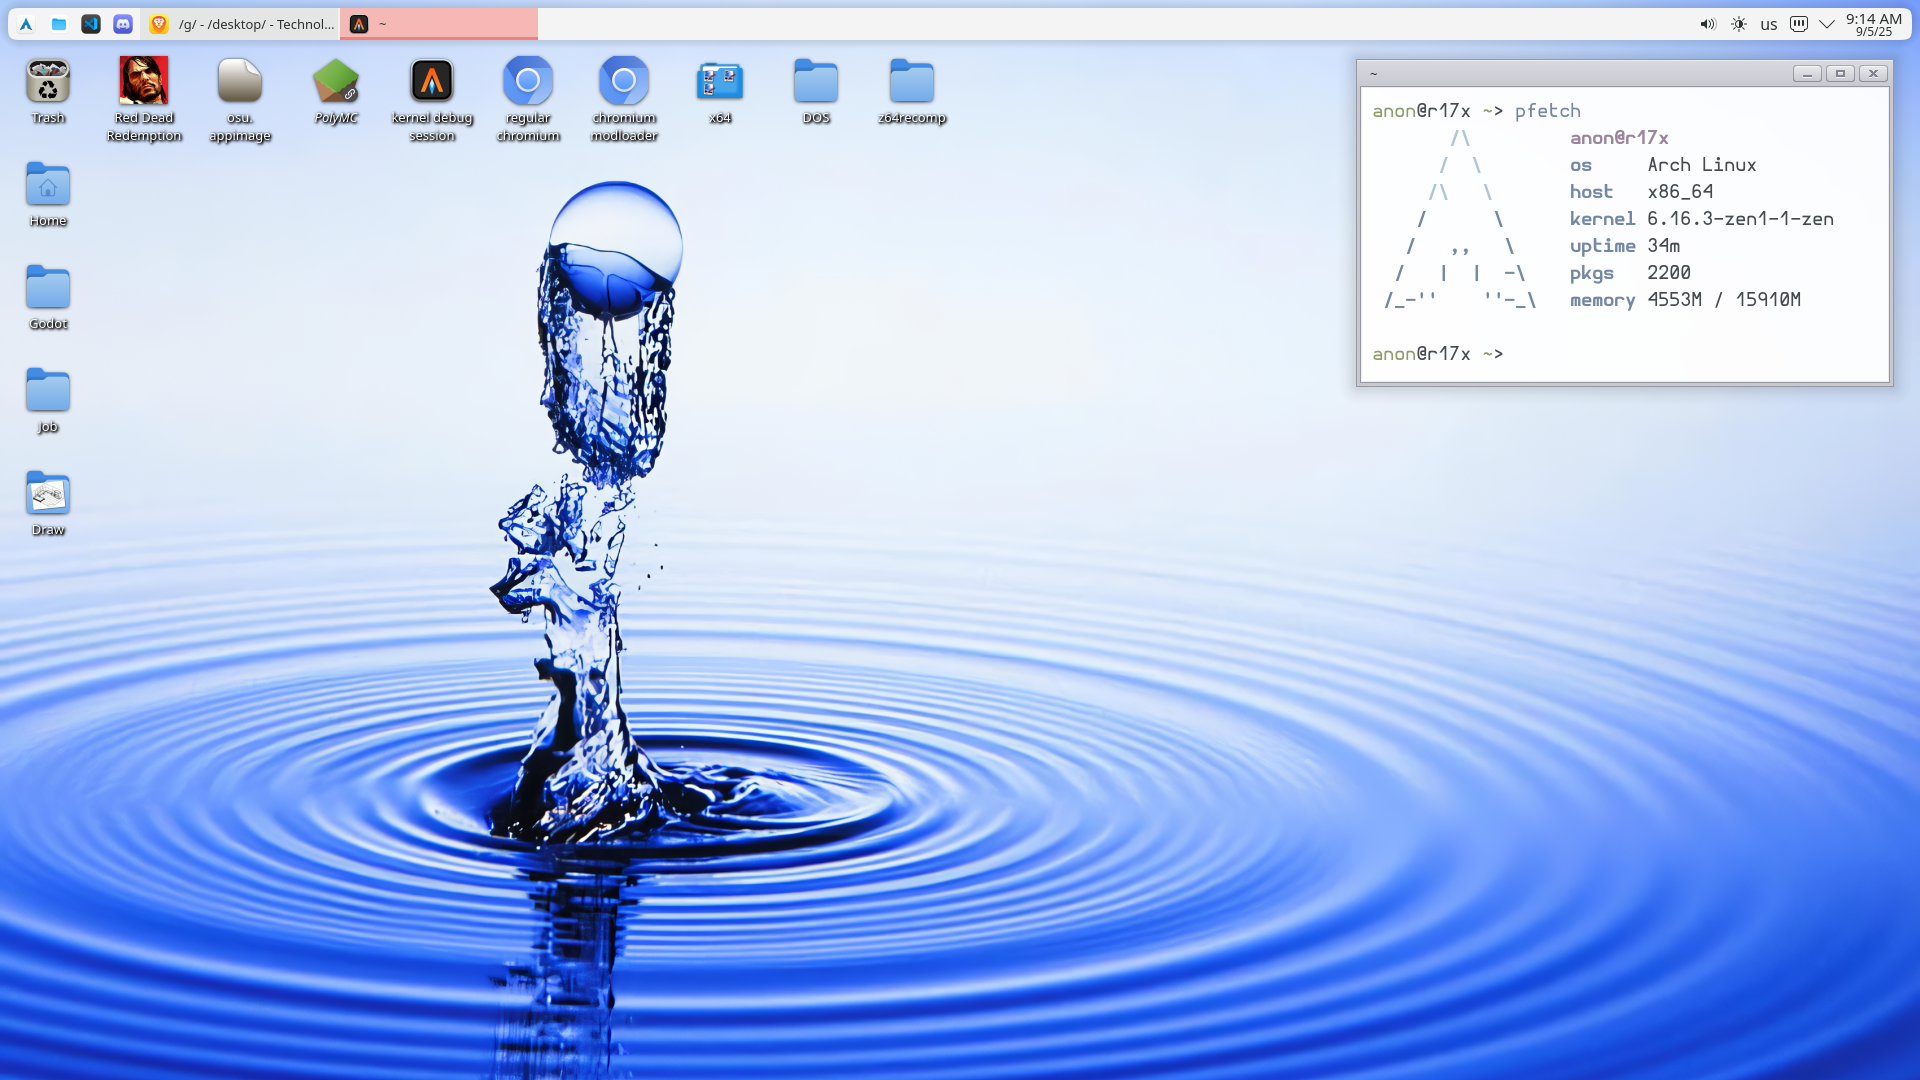The width and height of the screenshot is (1920, 1080).
Task: Switch the 'us' keyboard layout indicator
Action: (1769, 24)
